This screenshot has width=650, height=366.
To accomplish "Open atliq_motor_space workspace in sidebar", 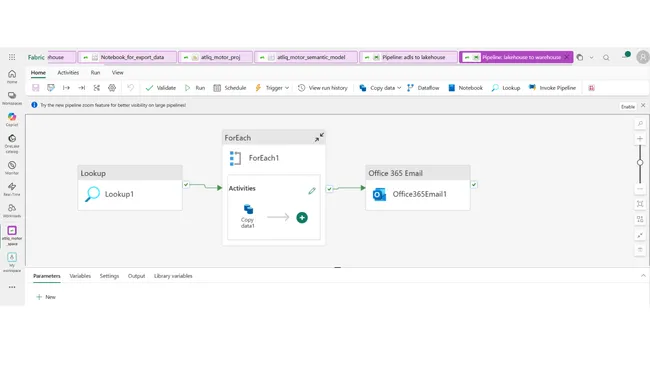I will coord(12,236).
